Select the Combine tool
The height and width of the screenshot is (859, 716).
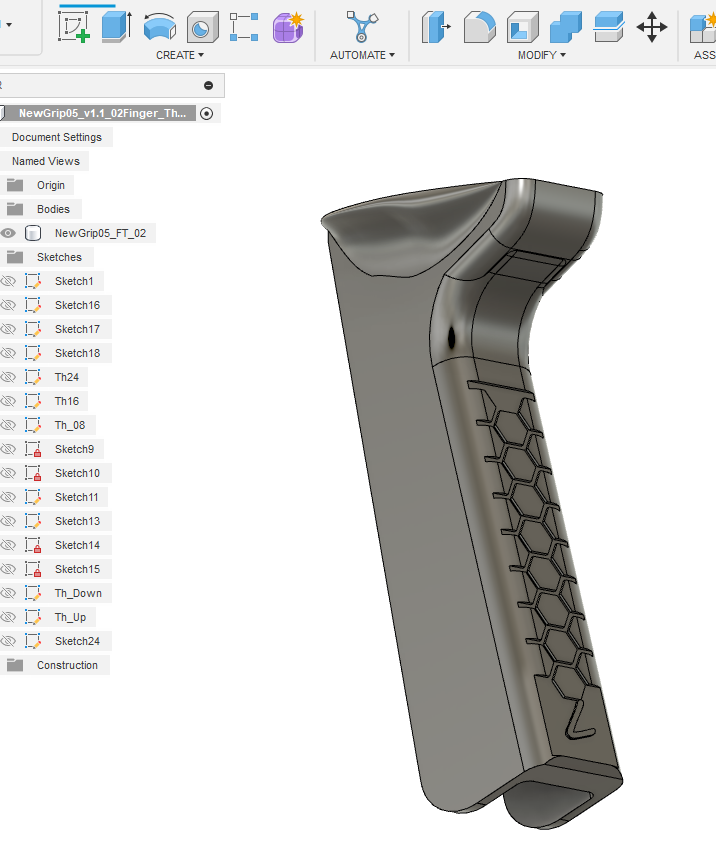click(565, 27)
